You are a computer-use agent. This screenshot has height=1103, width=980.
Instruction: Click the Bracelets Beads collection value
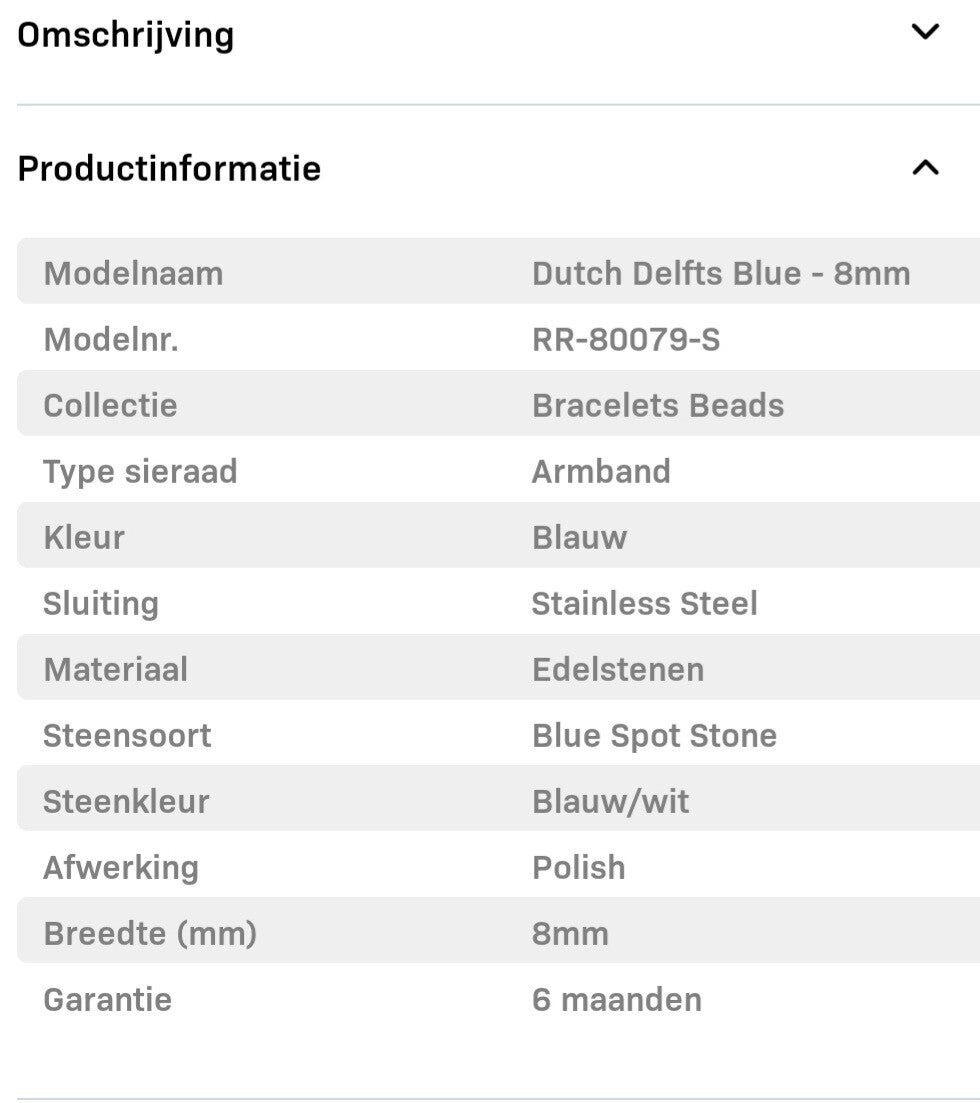pos(658,405)
